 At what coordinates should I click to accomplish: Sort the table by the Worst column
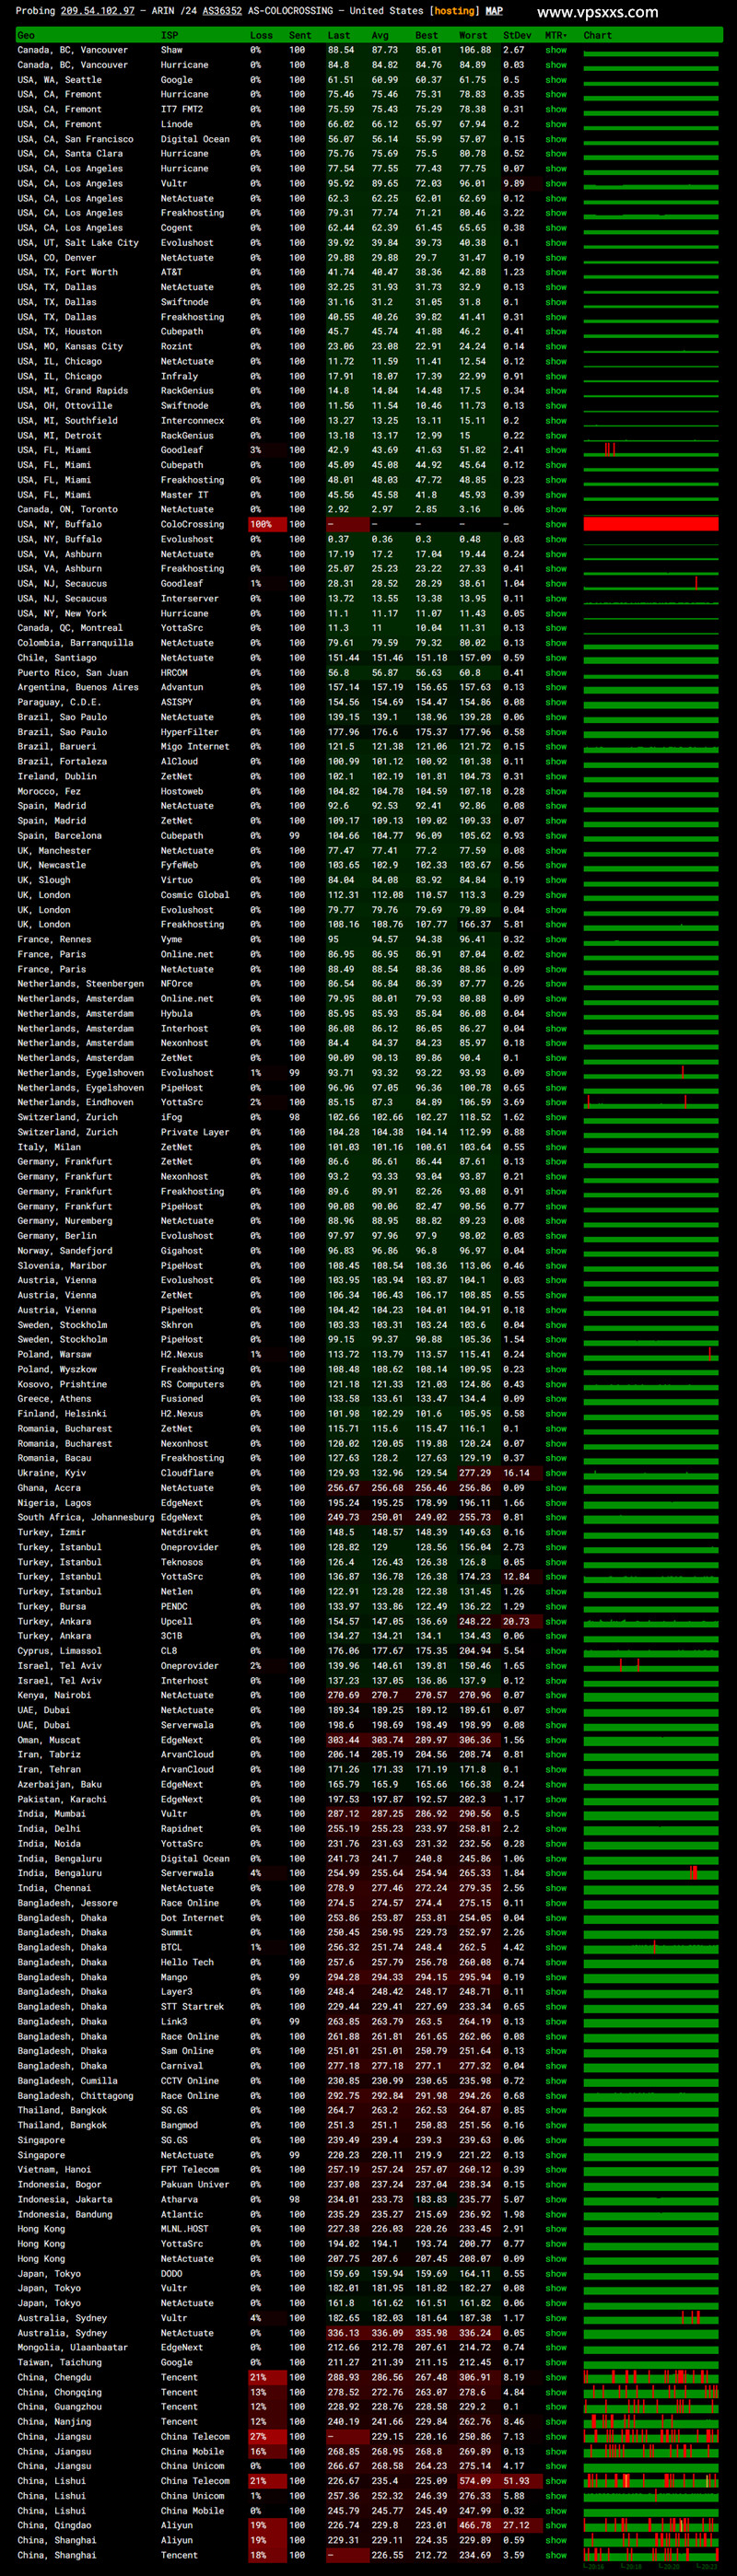point(473,35)
